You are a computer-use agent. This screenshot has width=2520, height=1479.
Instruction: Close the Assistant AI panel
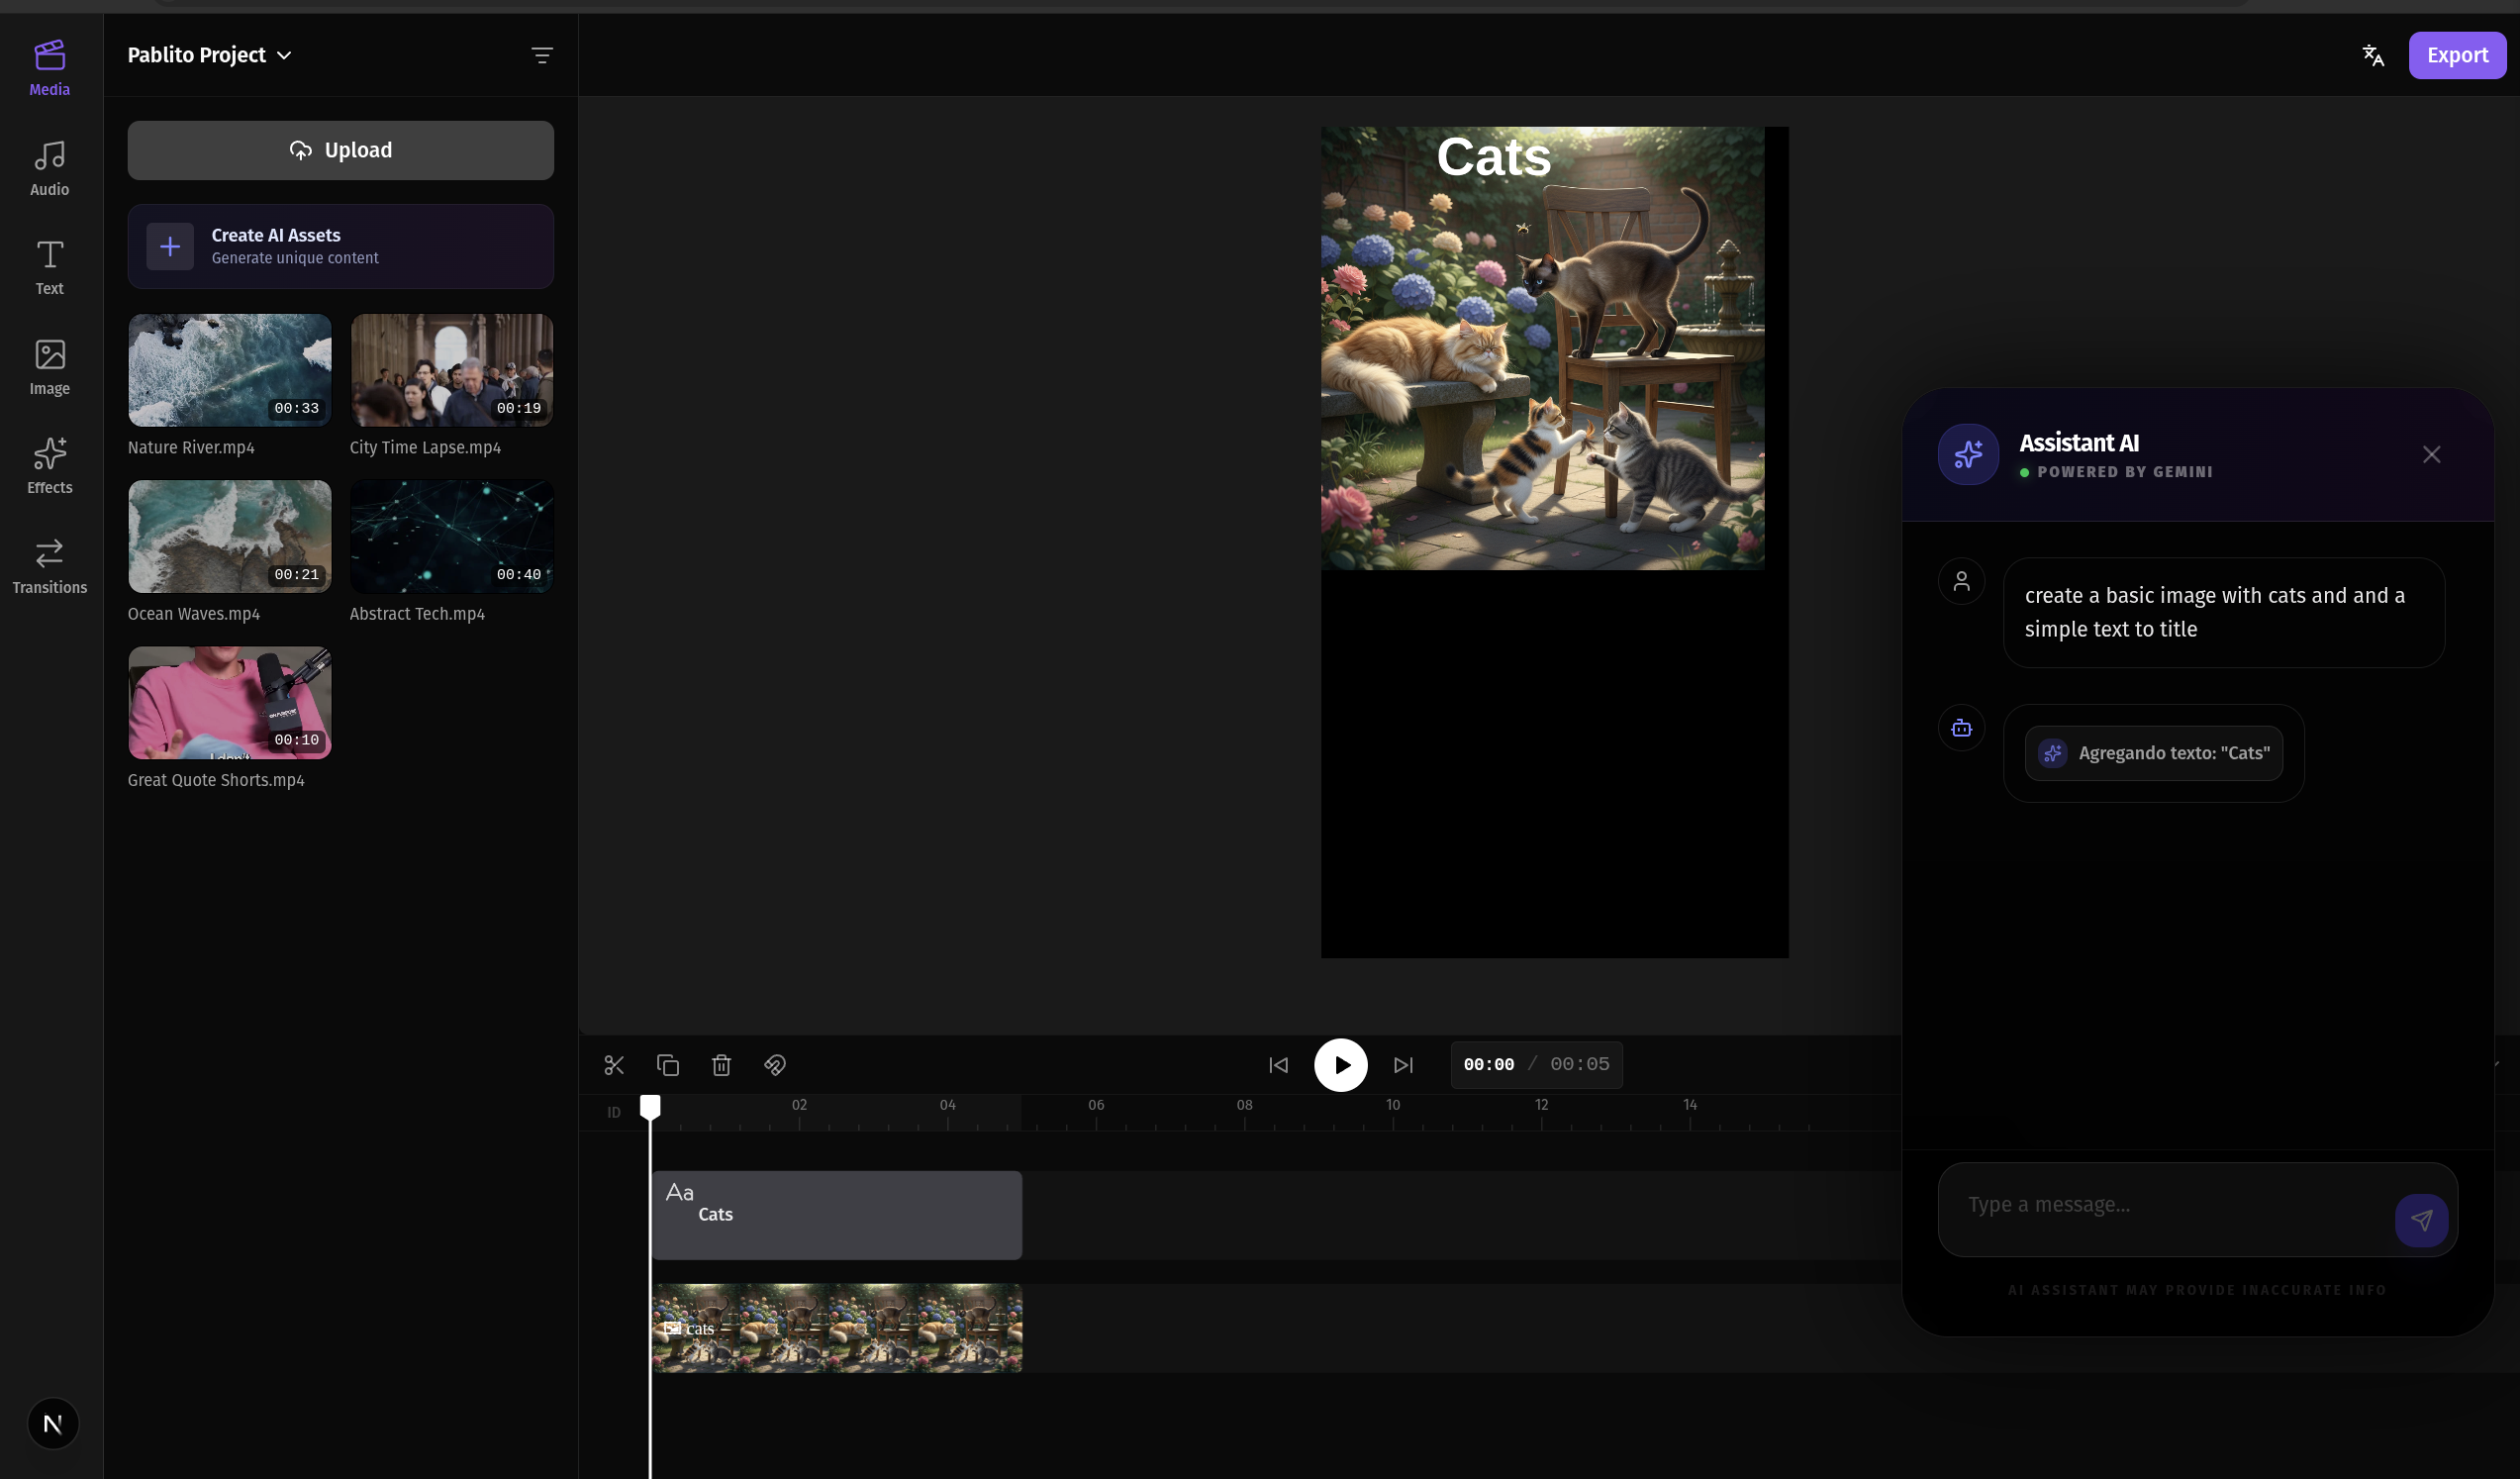2432,454
